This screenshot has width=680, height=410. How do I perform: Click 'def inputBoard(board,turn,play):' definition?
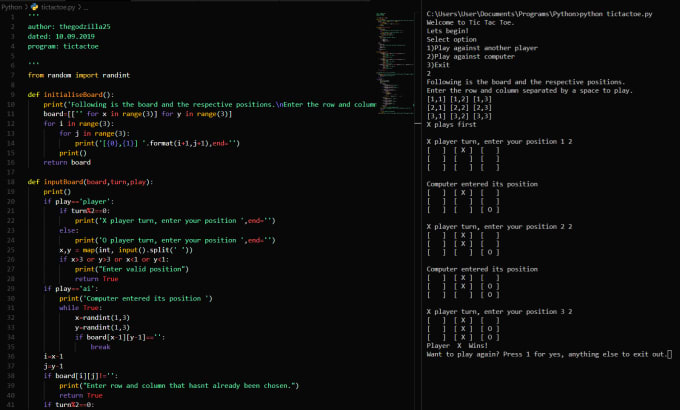click(90, 182)
